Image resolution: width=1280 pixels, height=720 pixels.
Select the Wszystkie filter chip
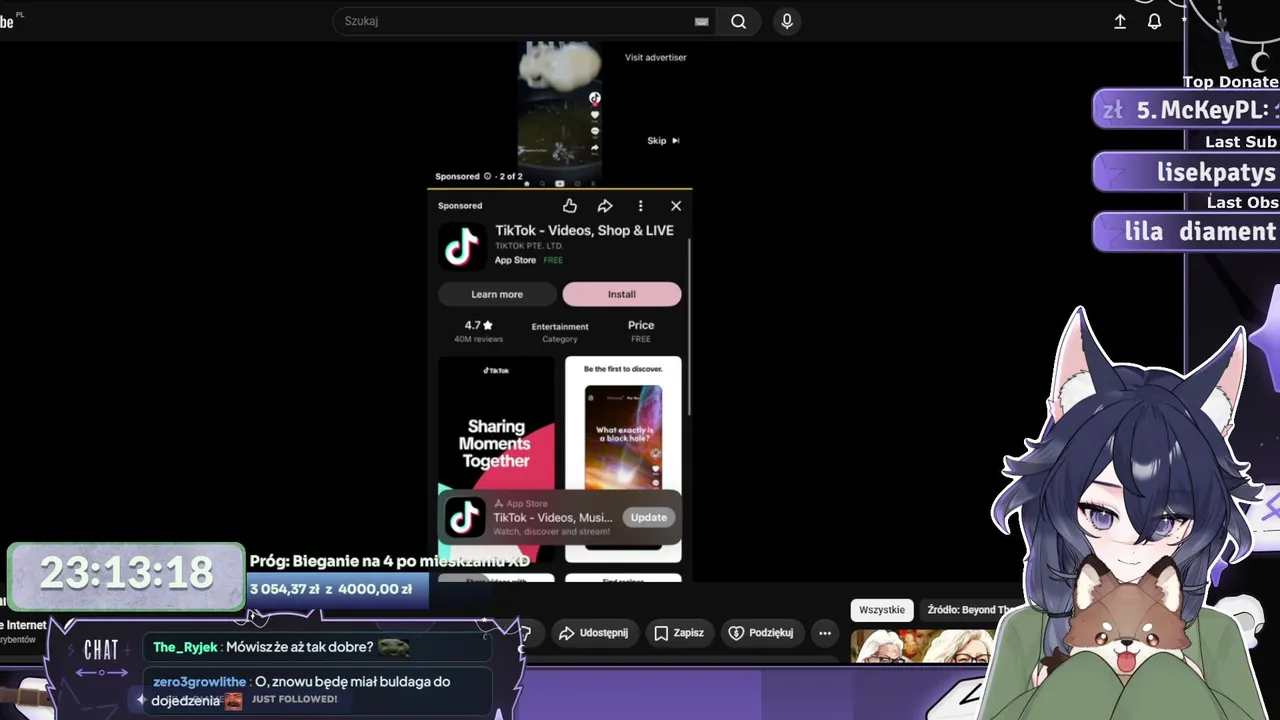click(x=882, y=610)
